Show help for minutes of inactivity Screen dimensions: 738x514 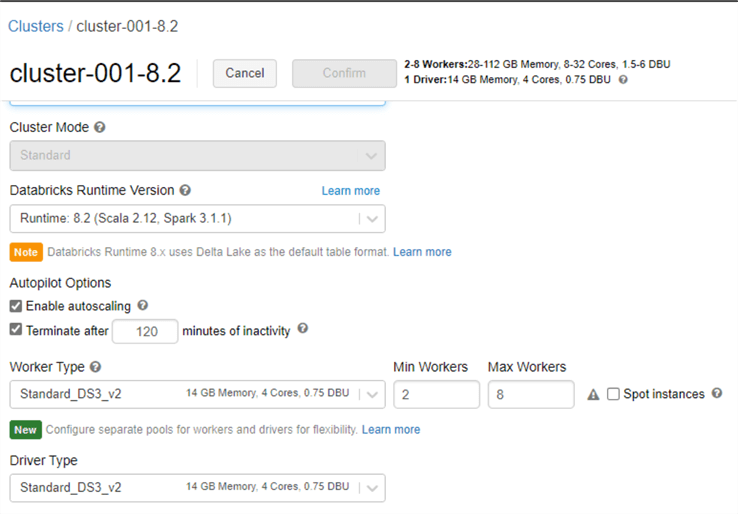click(303, 329)
